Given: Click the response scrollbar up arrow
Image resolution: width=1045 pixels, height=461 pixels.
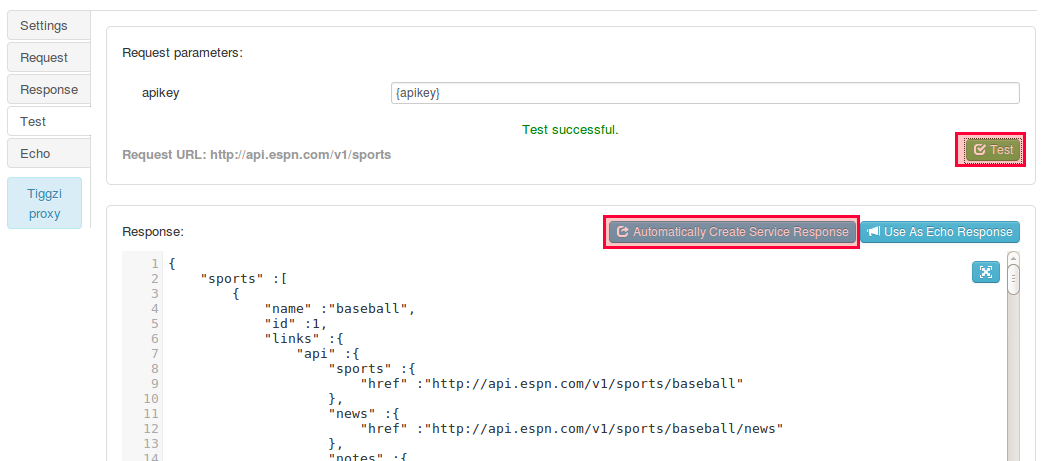Looking at the screenshot, I should pyautogui.click(x=1013, y=258).
